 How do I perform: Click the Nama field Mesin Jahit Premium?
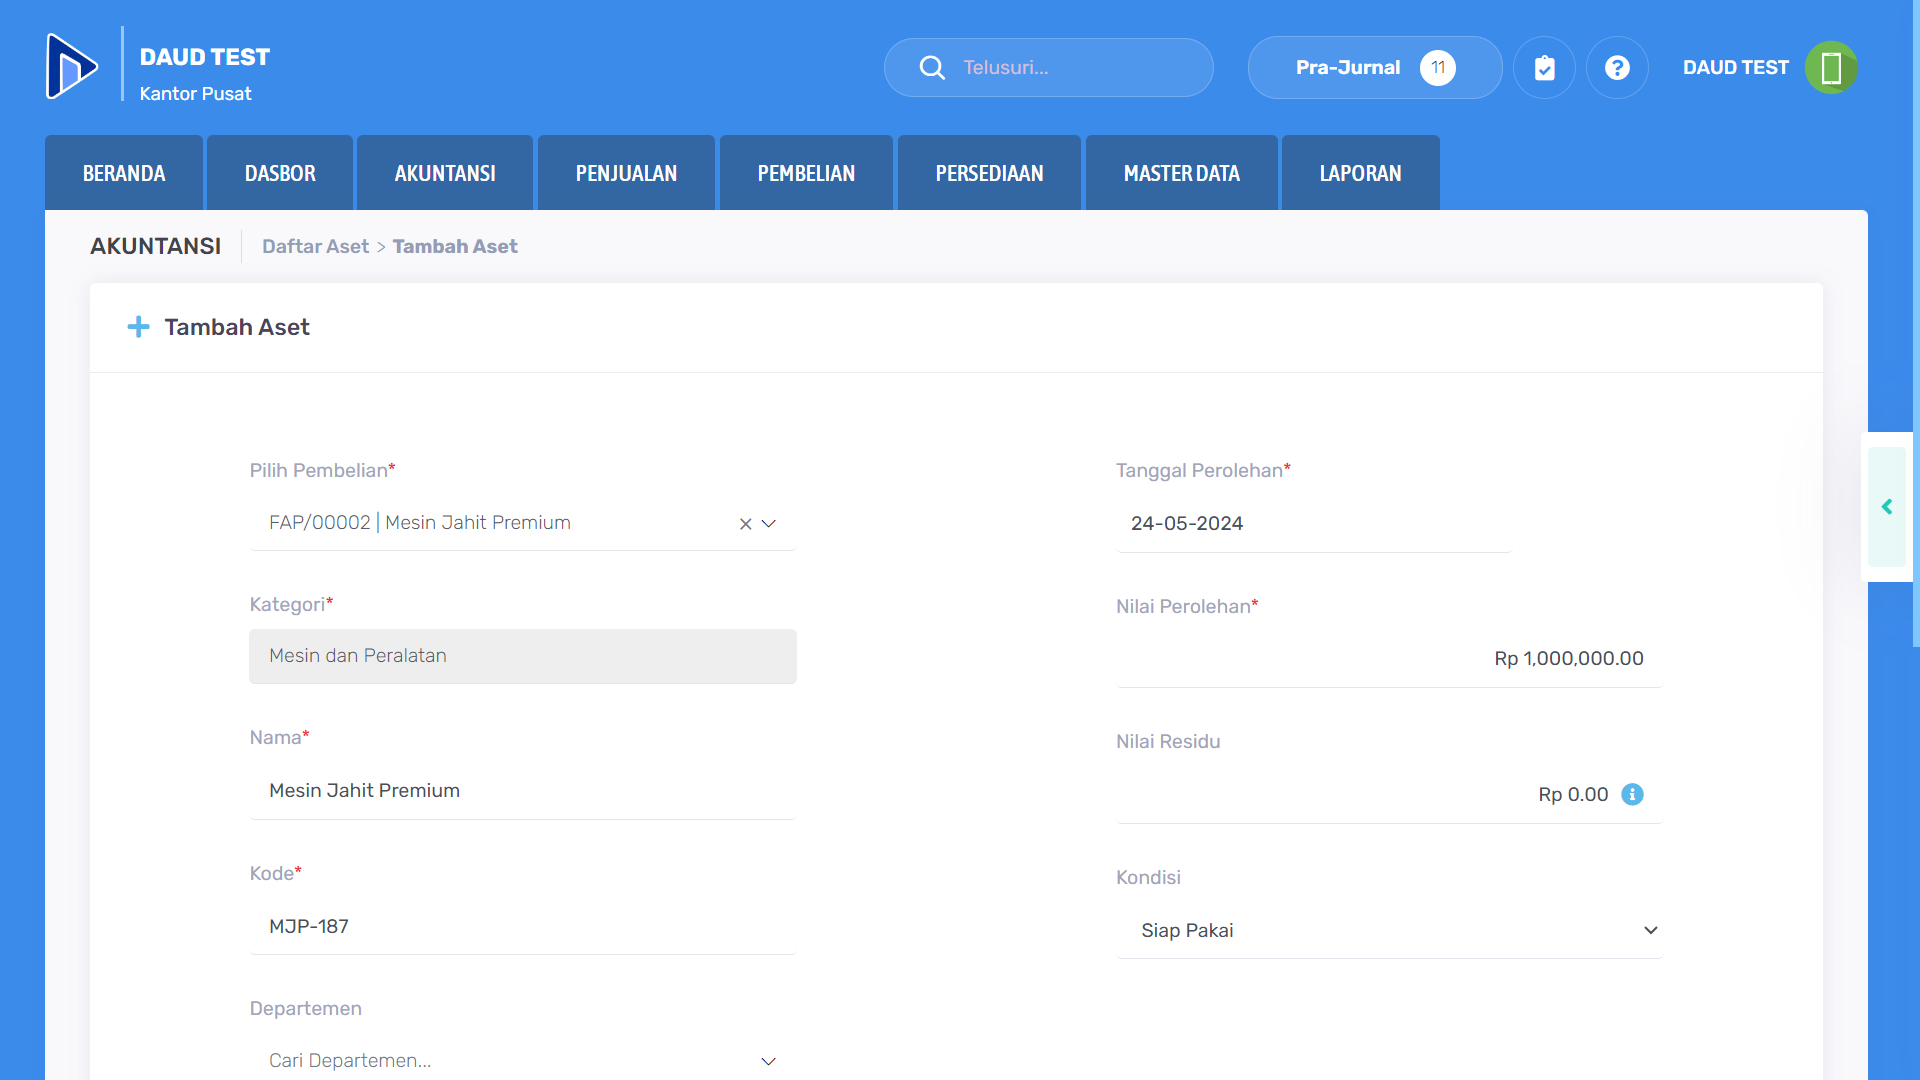pos(522,791)
